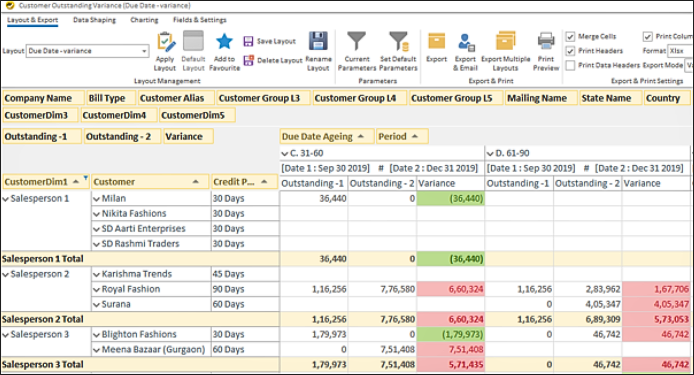Click the Add to Favourite star icon

coord(224,42)
